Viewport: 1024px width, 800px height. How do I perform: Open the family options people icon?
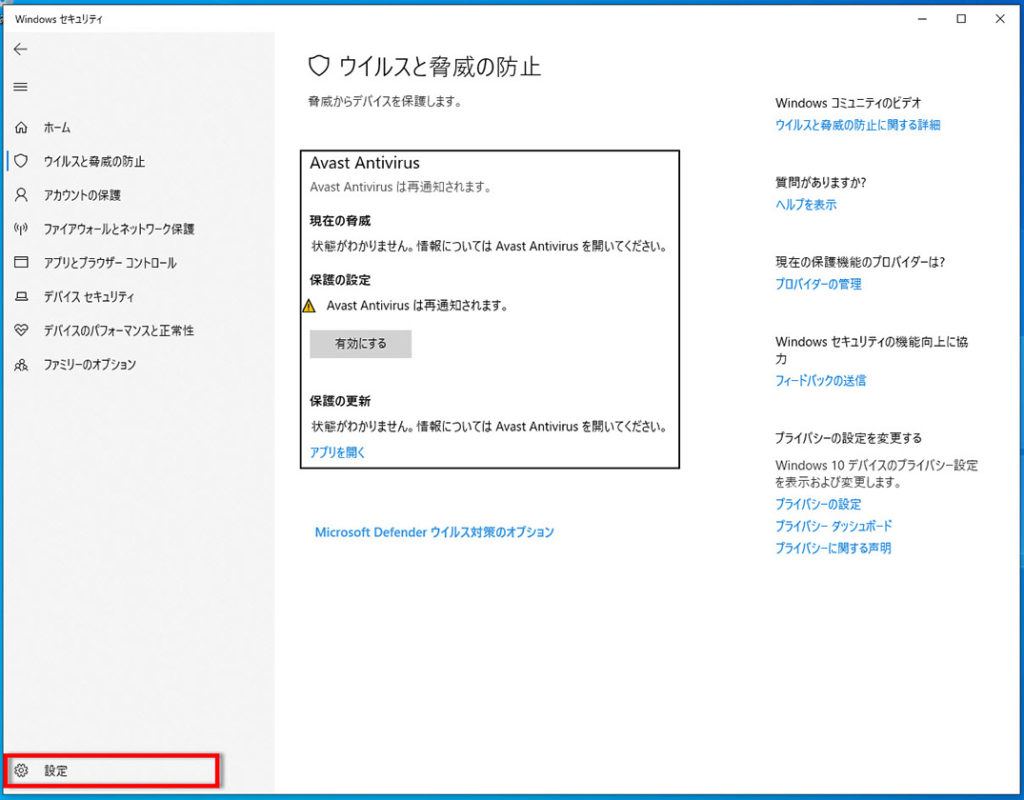click(x=21, y=364)
